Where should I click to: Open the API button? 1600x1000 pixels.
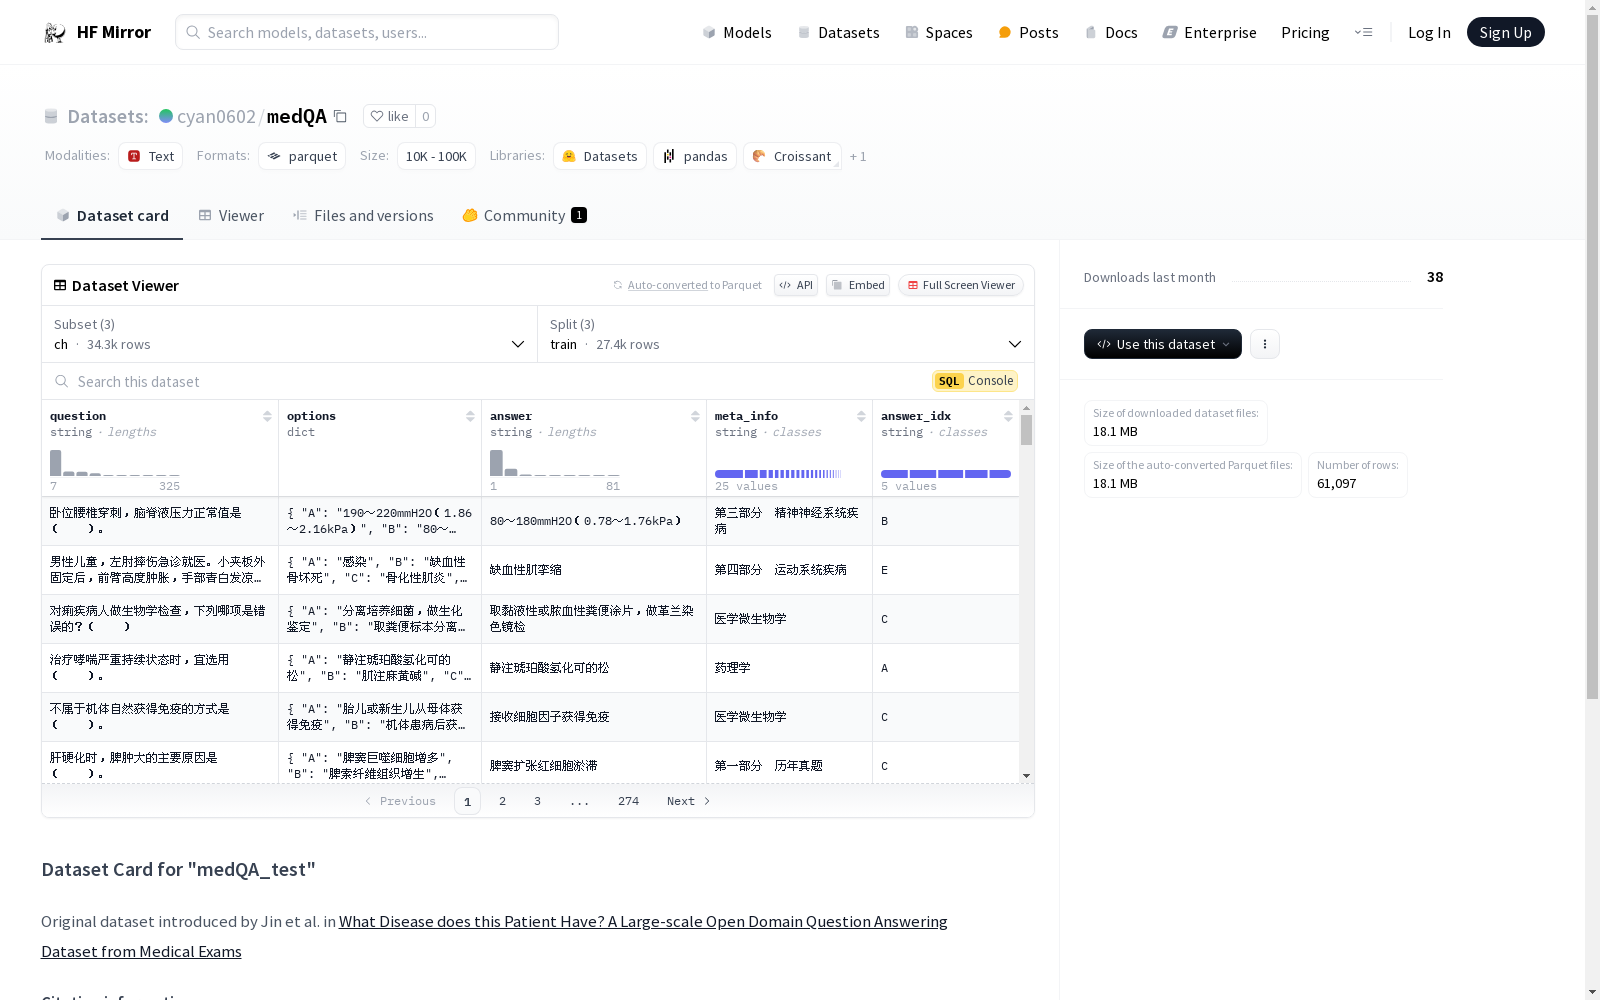796,285
